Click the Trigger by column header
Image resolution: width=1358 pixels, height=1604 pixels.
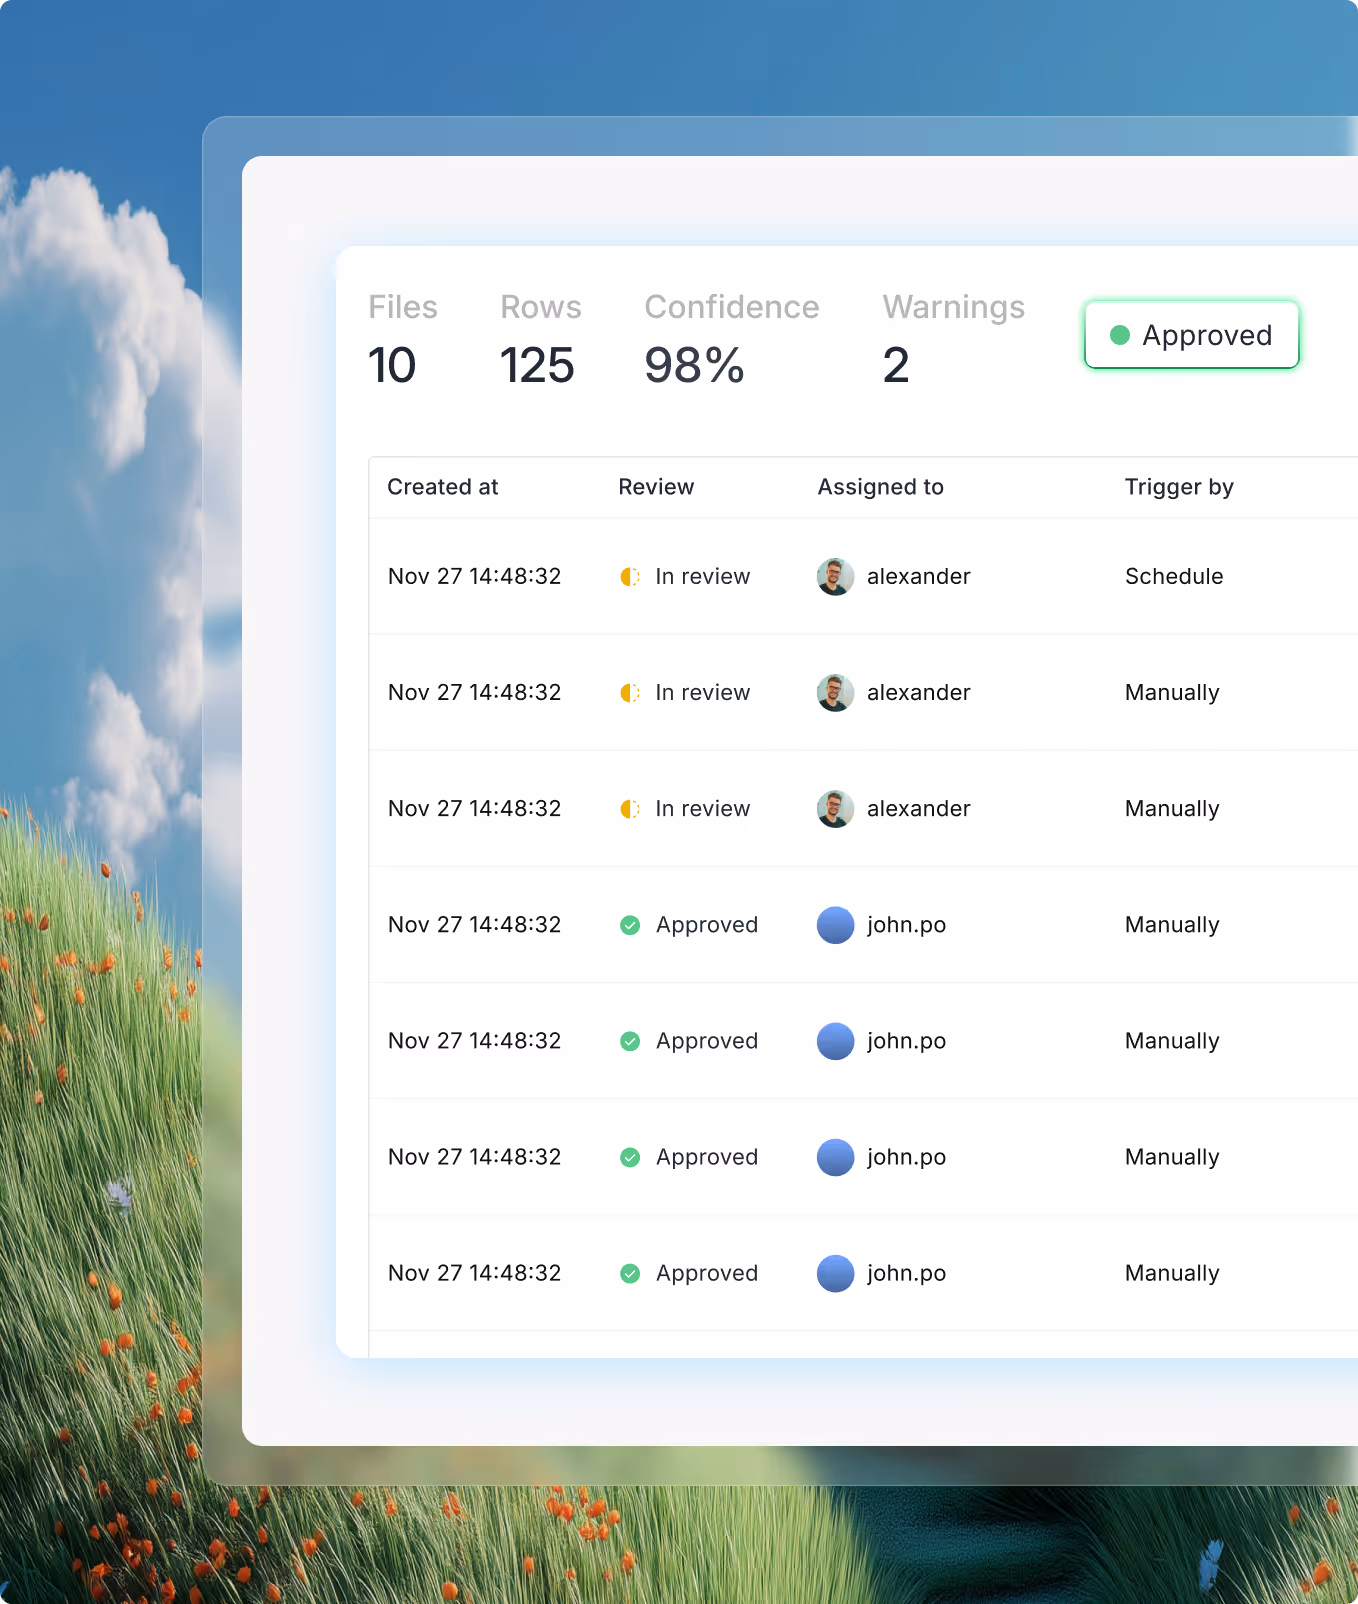pyautogui.click(x=1179, y=487)
